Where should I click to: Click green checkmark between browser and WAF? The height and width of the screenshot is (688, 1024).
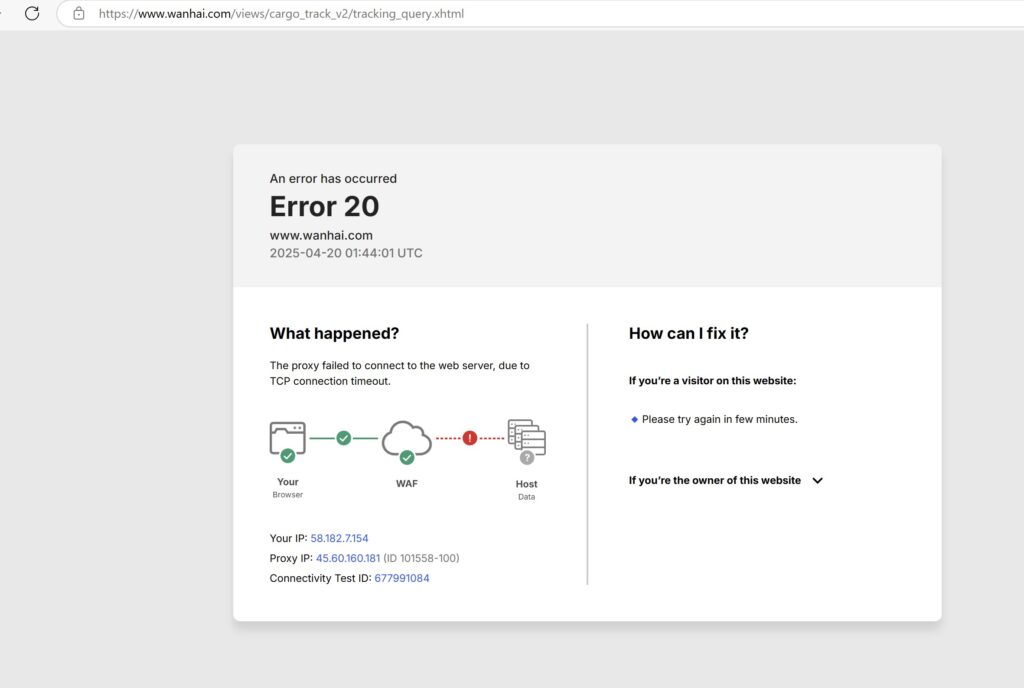[344, 438]
